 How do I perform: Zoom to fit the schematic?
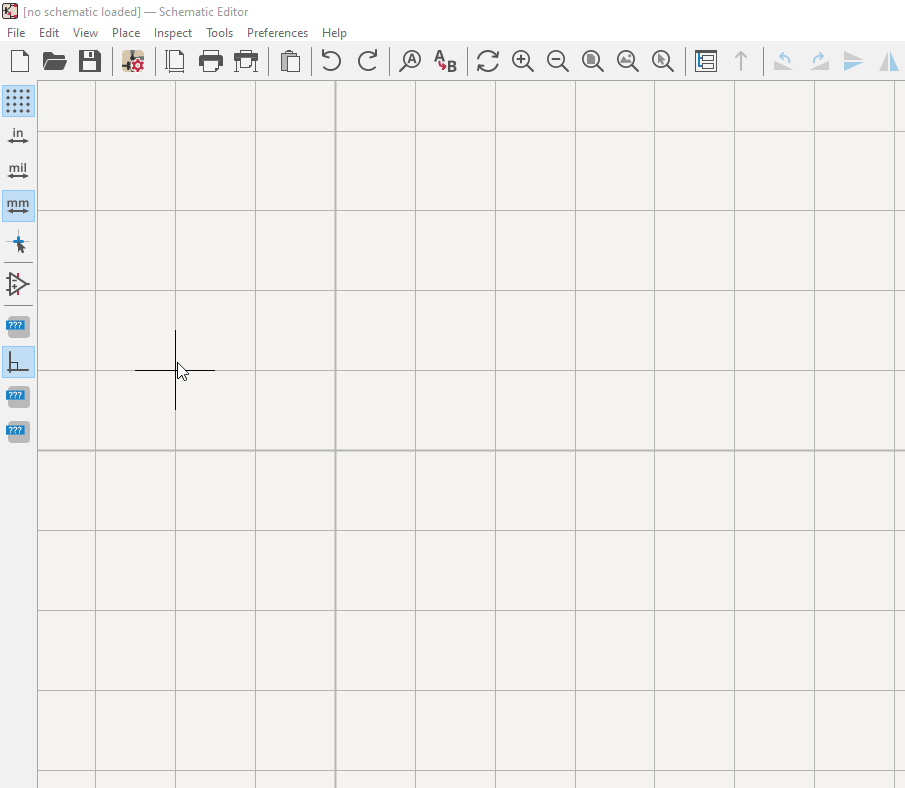pyautogui.click(x=592, y=61)
